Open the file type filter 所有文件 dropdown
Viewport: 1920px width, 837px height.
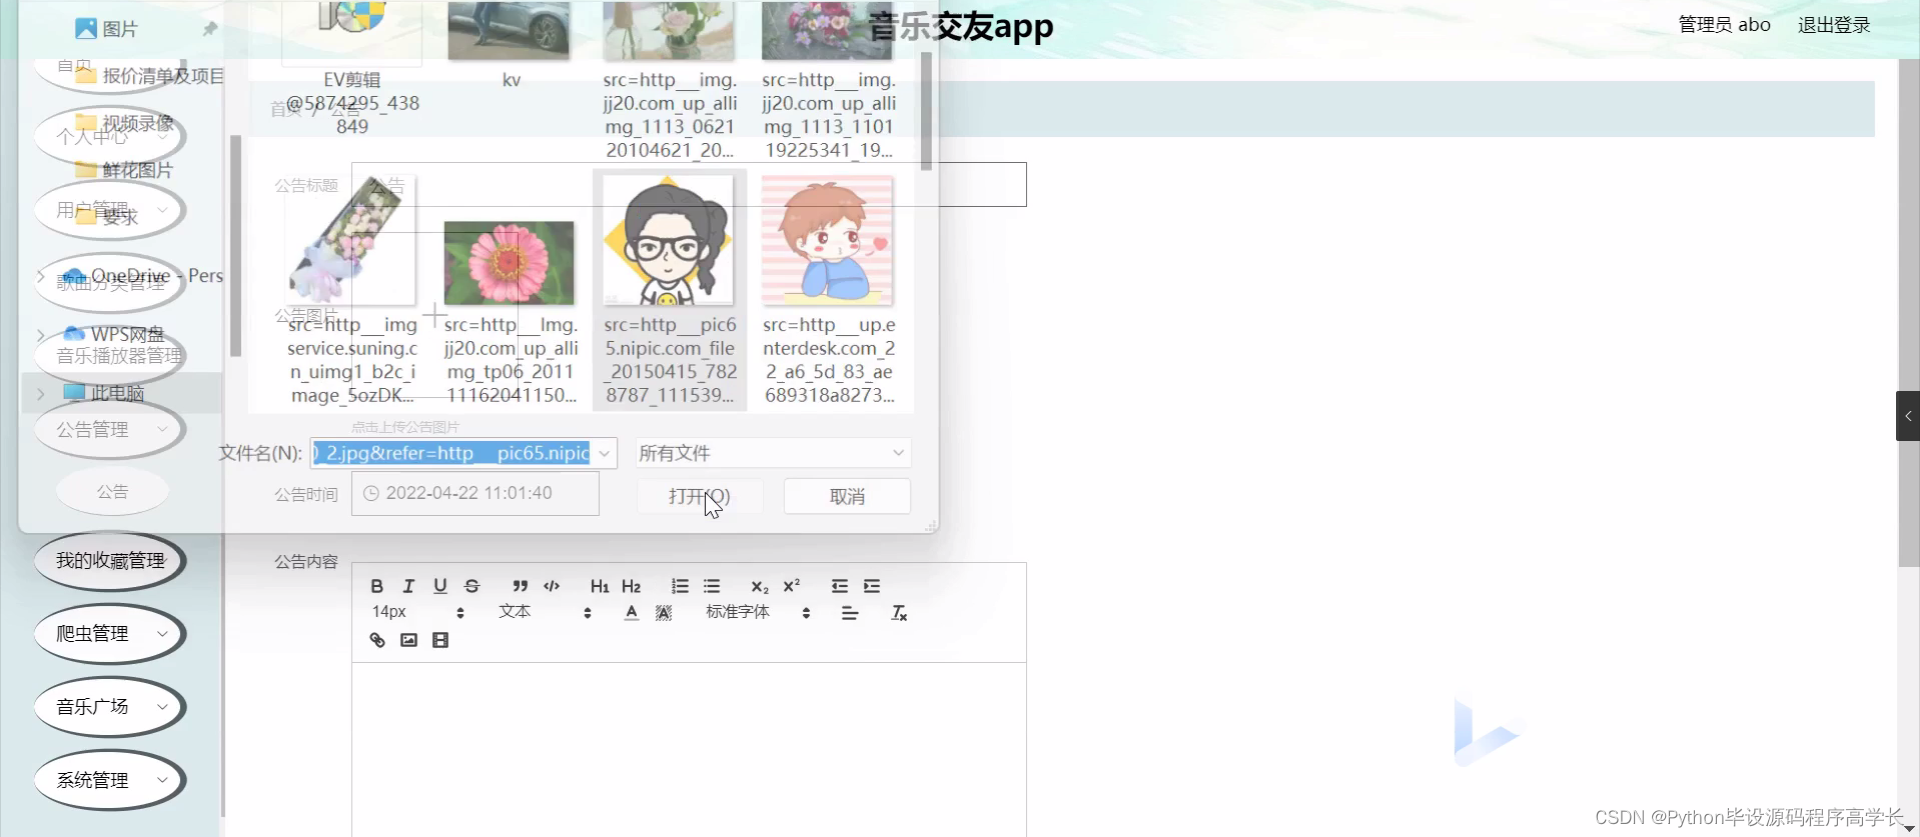[773, 453]
